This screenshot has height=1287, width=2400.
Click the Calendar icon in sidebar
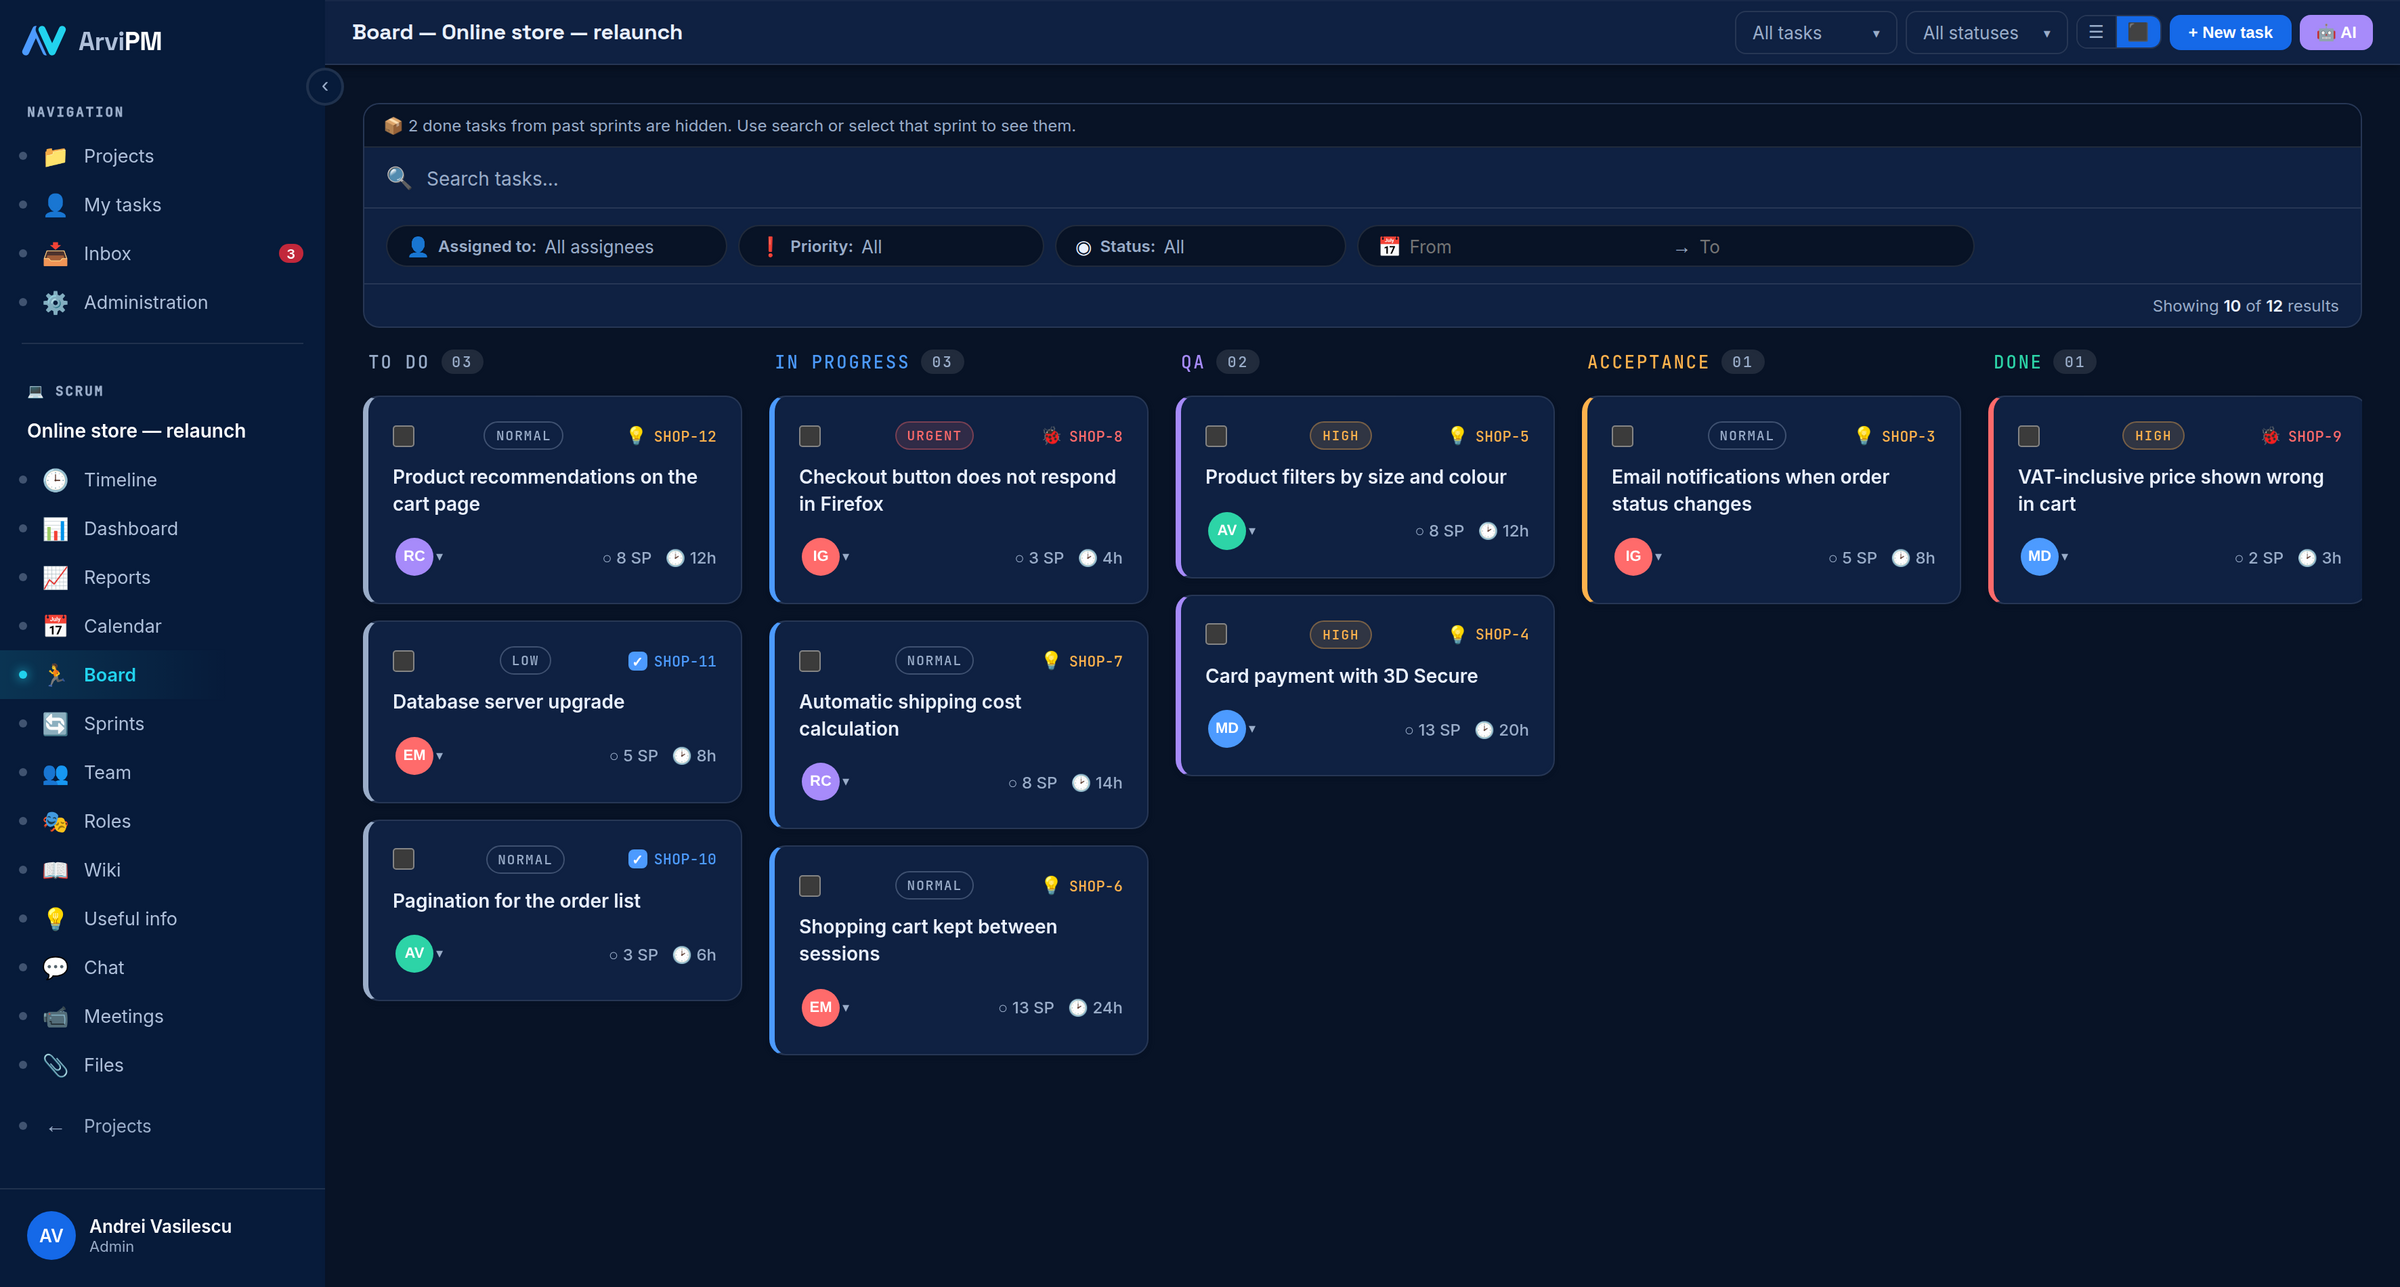[55, 626]
